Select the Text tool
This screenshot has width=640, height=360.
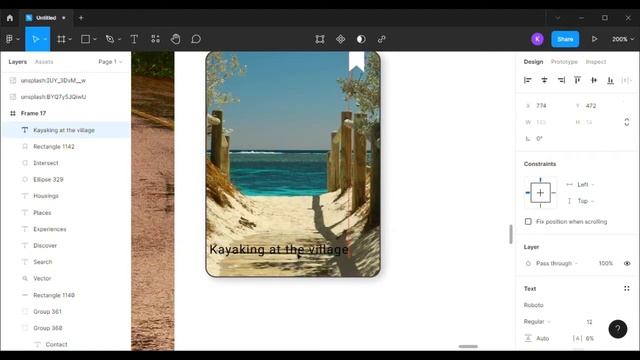[x=134, y=39]
